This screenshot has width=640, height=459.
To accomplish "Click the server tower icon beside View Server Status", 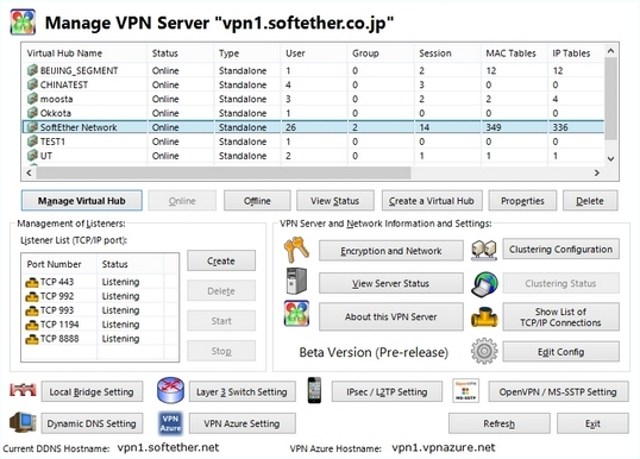I will (297, 282).
